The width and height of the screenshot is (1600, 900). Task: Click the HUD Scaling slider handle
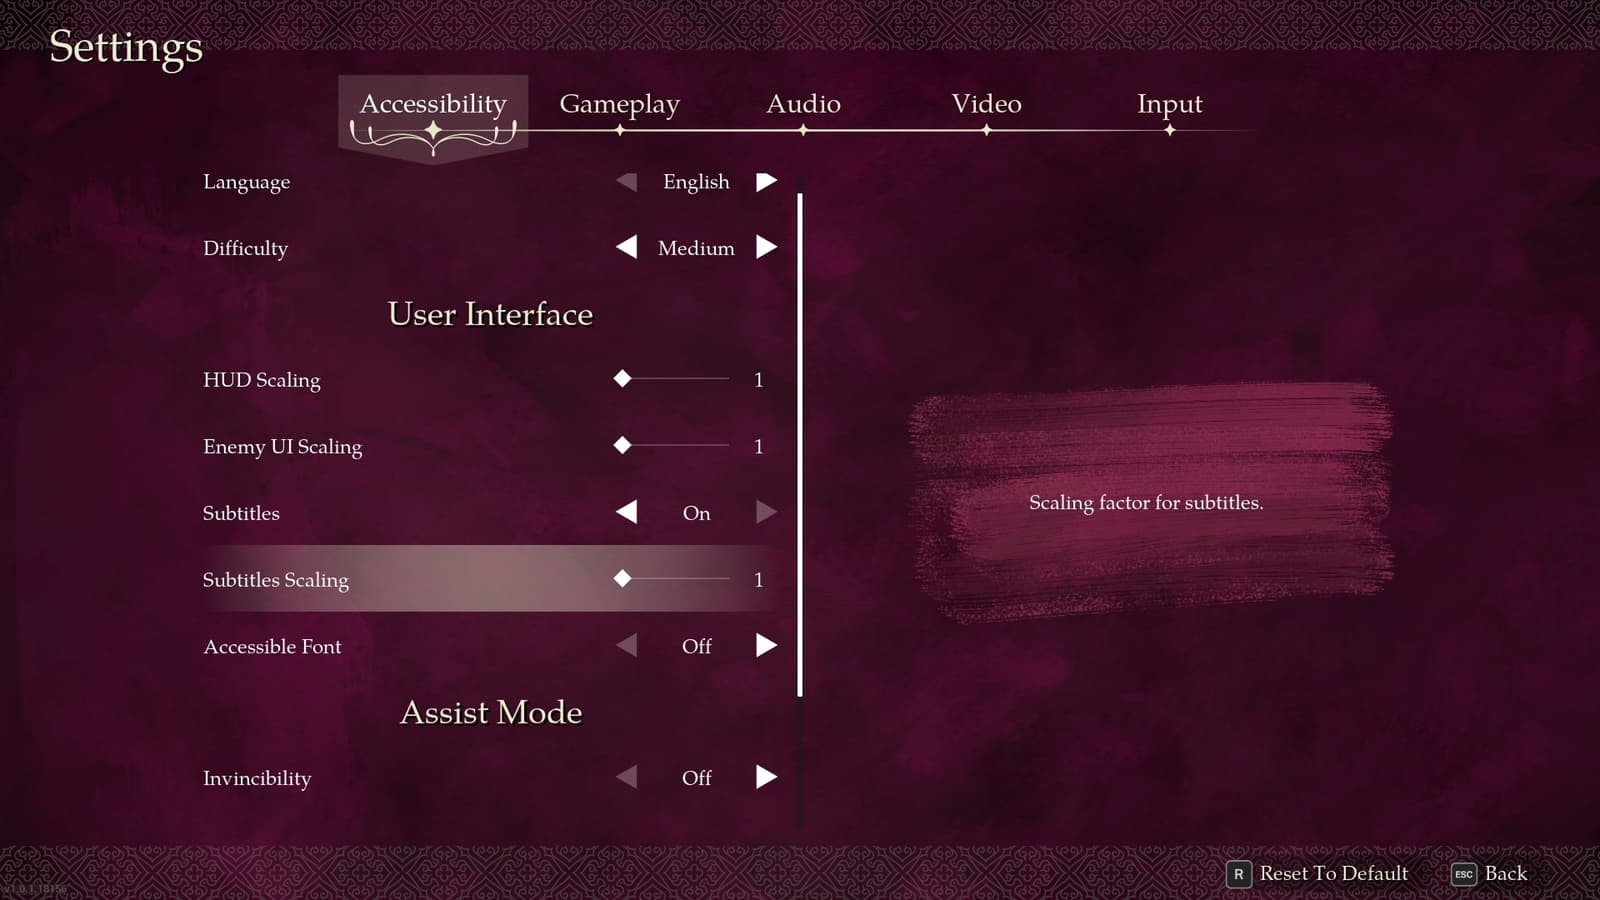(622, 378)
